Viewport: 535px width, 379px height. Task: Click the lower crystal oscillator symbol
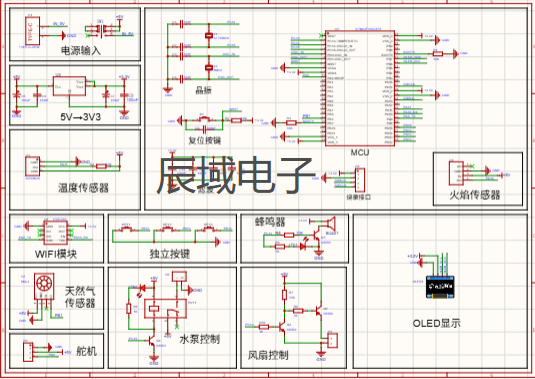(x=209, y=68)
